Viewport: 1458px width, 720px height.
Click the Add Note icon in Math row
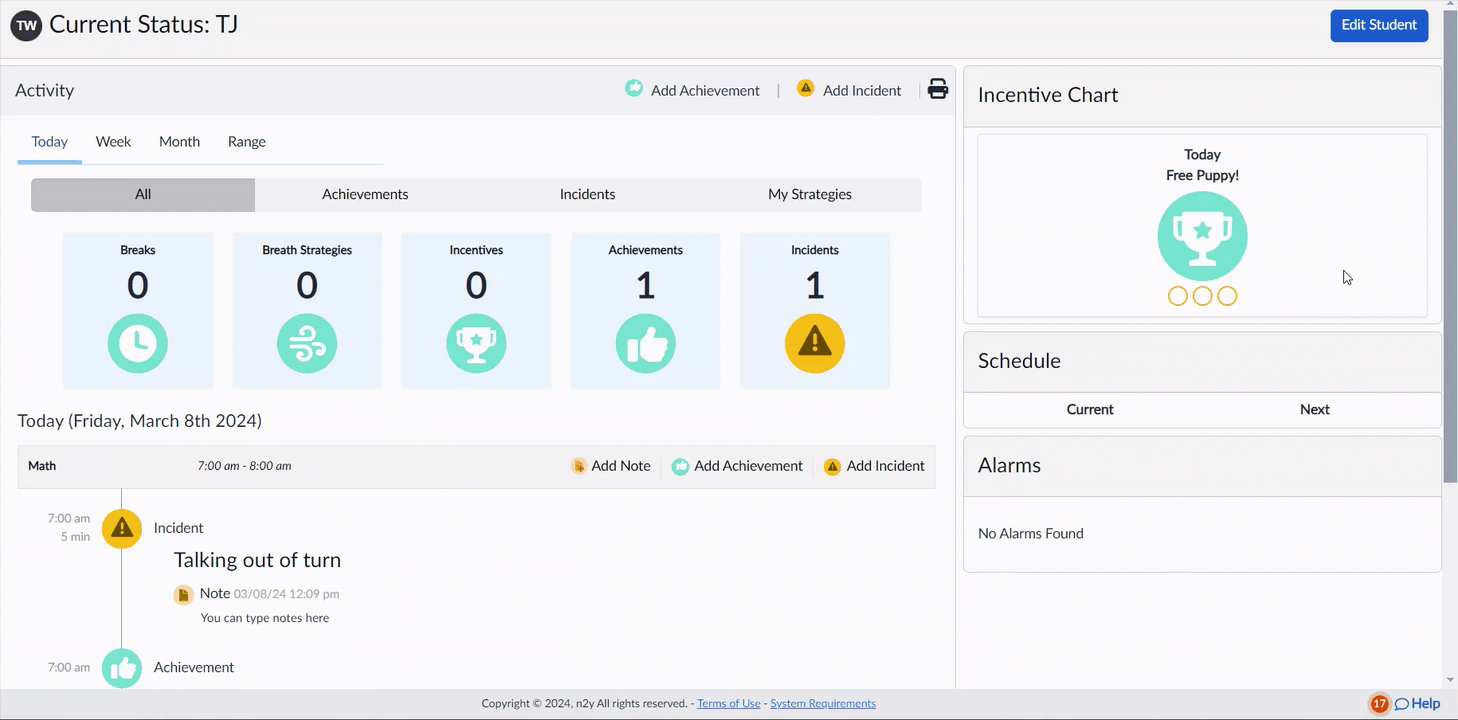coord(578,466)
